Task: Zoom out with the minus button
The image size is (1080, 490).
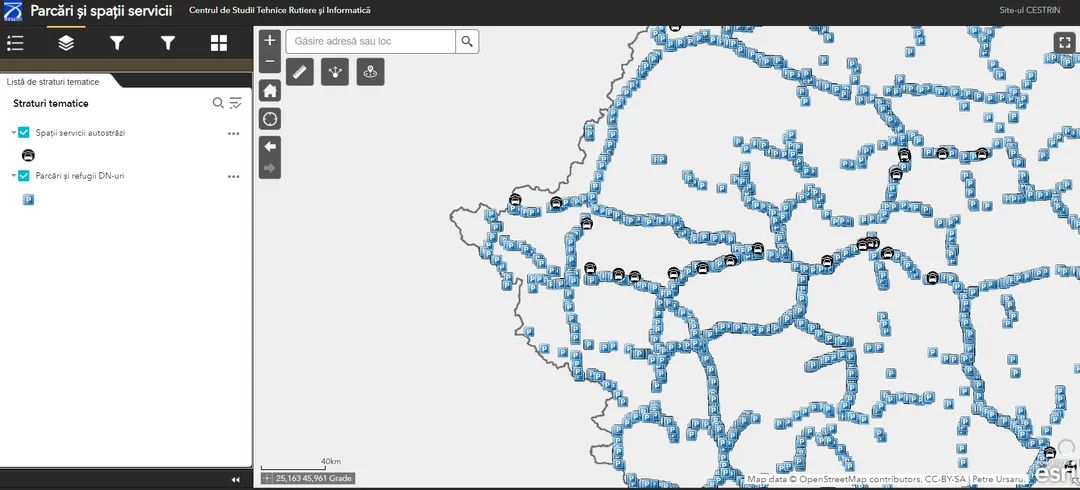Action: (270, 62)
